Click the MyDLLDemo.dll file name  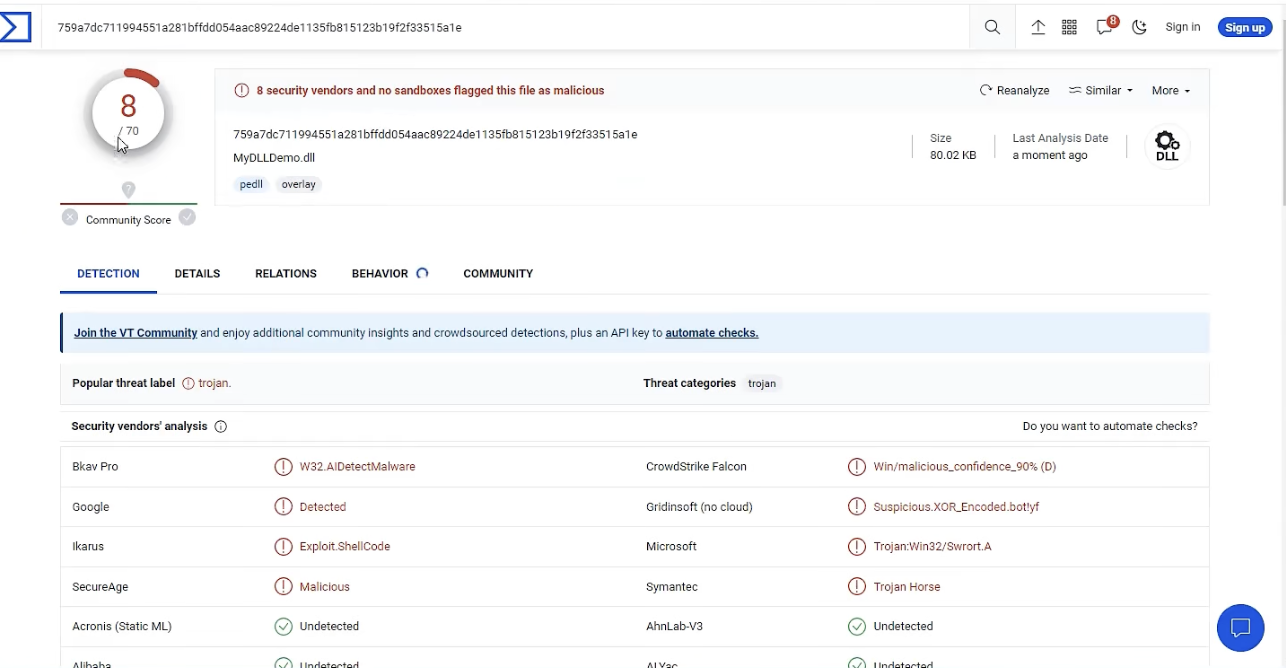pos(274,158)
